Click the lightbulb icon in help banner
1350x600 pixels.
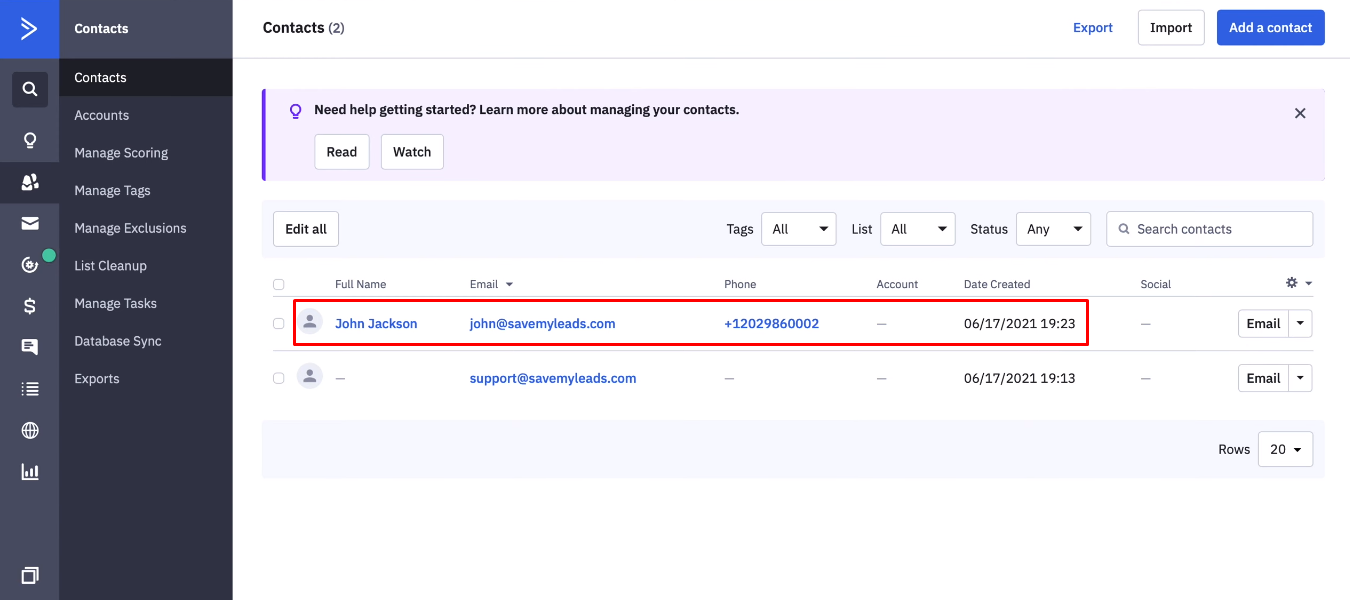pos(295,111)
